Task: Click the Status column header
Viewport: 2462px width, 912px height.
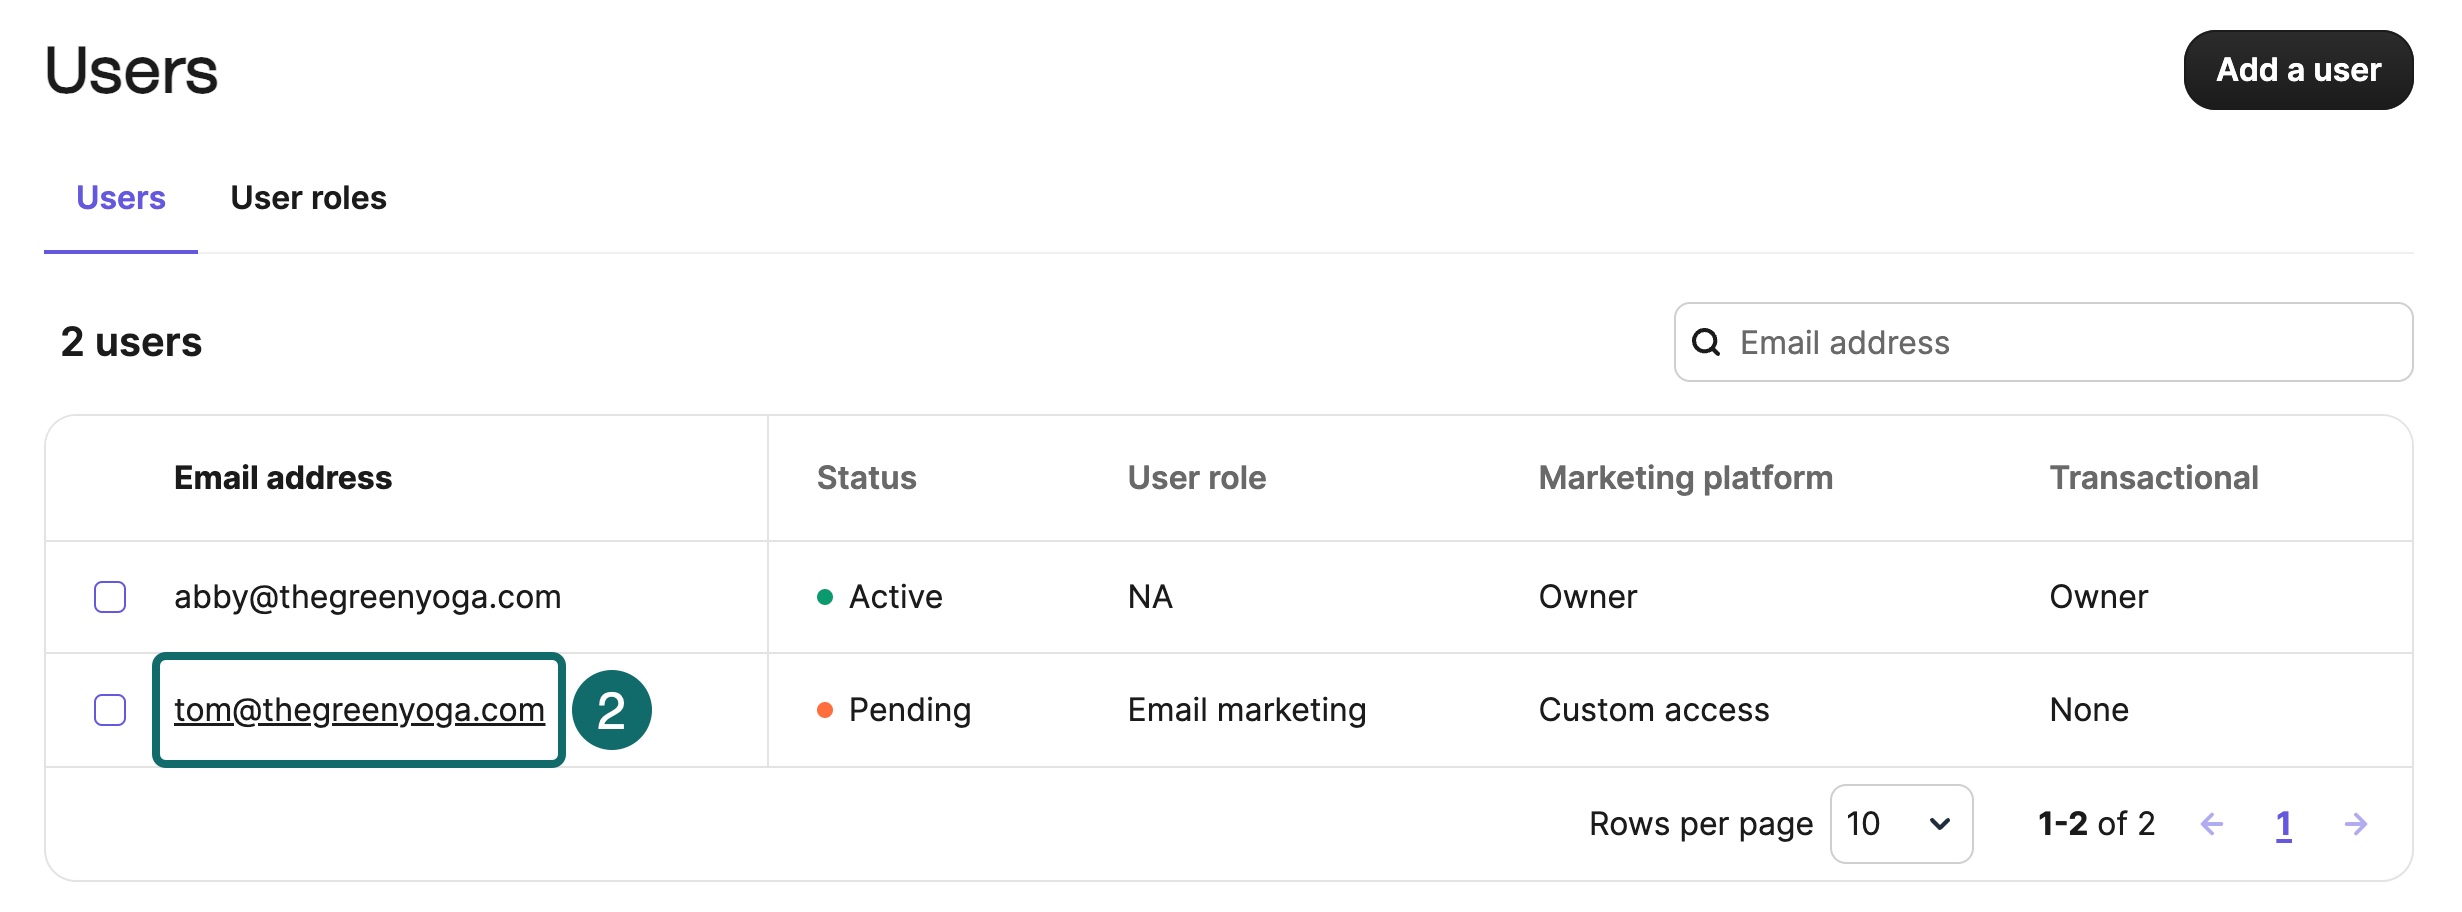Action: coord(866,478)
